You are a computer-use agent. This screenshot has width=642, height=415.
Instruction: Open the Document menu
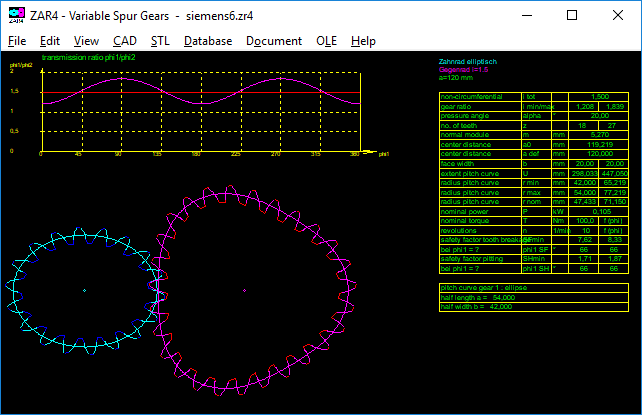pos(273,41)
